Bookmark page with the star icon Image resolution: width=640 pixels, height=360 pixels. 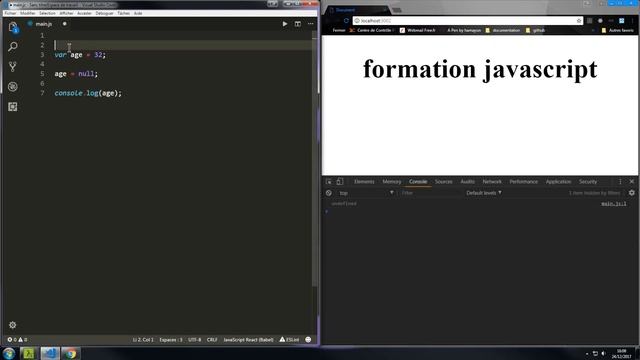click(579, 21)
